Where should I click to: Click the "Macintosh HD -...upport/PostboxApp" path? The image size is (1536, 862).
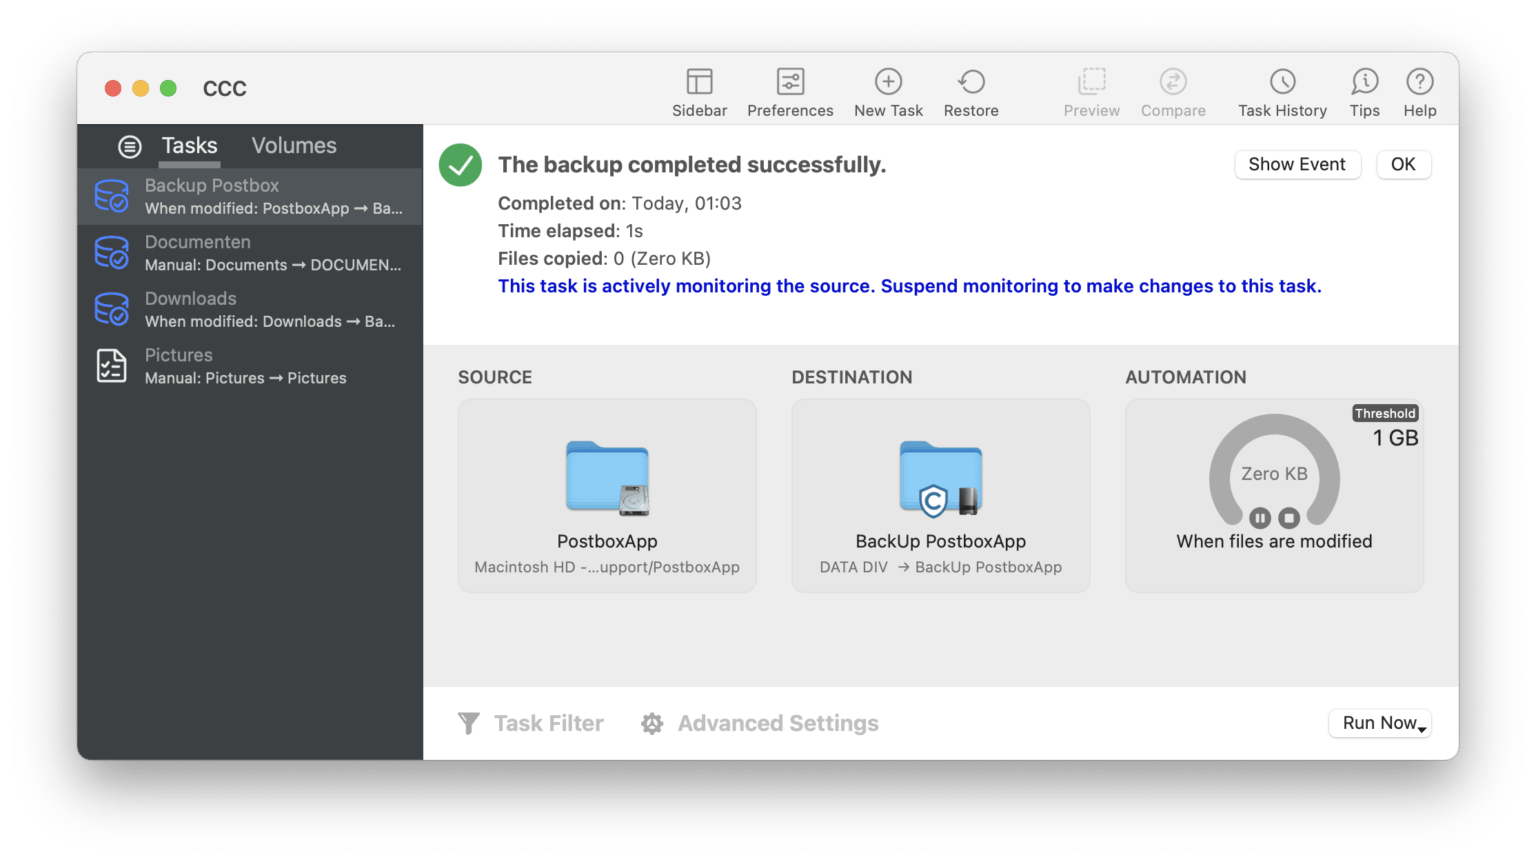pyautogui.click(x=607, y=567)
